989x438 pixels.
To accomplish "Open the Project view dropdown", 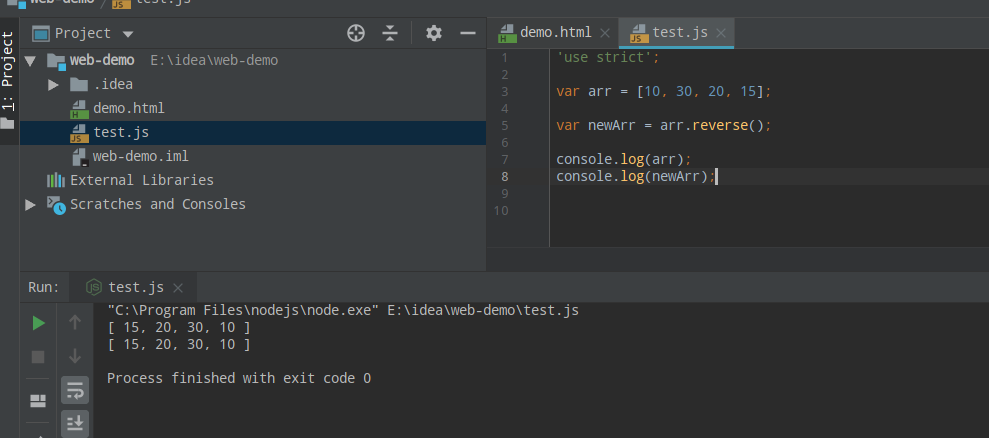I will (x=128, y=33).
